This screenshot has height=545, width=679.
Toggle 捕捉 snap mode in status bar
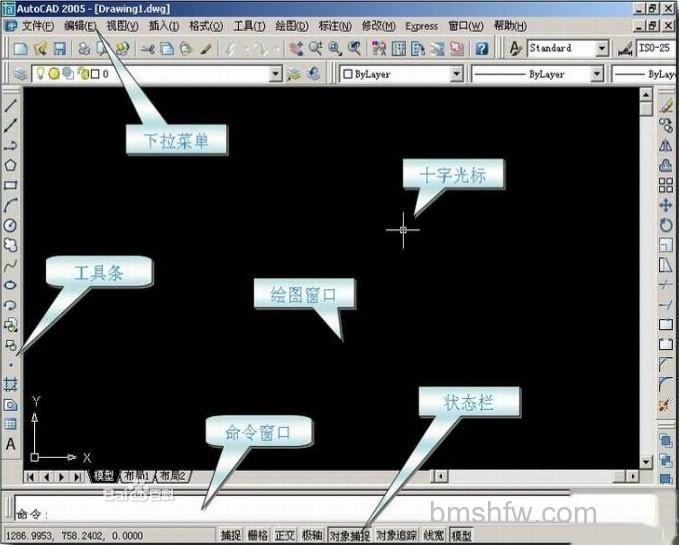tap(231, 535)
